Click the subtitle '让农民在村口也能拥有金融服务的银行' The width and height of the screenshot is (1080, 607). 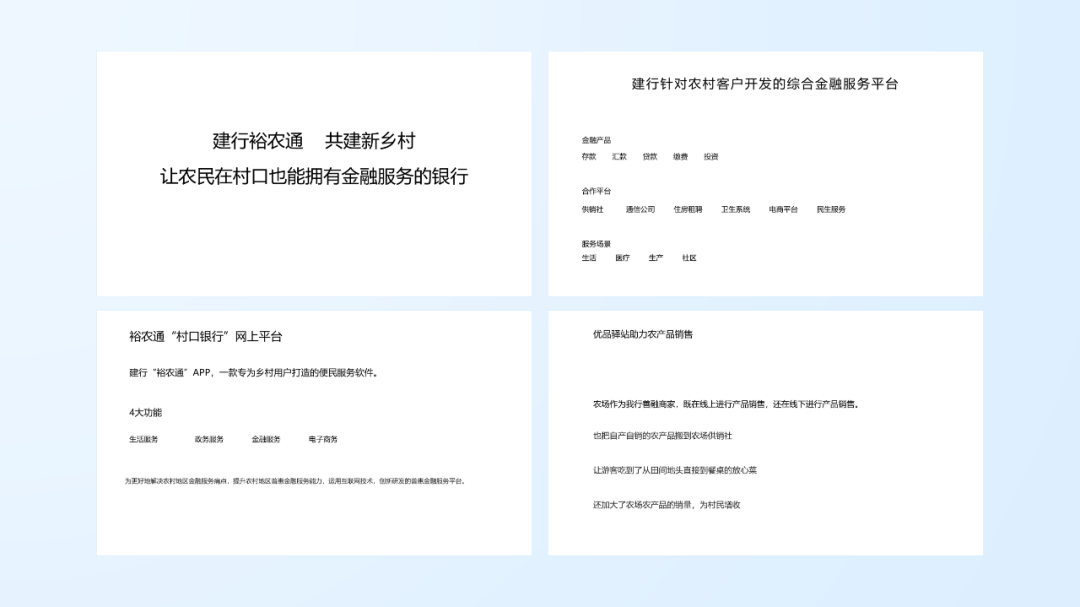(x=314, y=176)
